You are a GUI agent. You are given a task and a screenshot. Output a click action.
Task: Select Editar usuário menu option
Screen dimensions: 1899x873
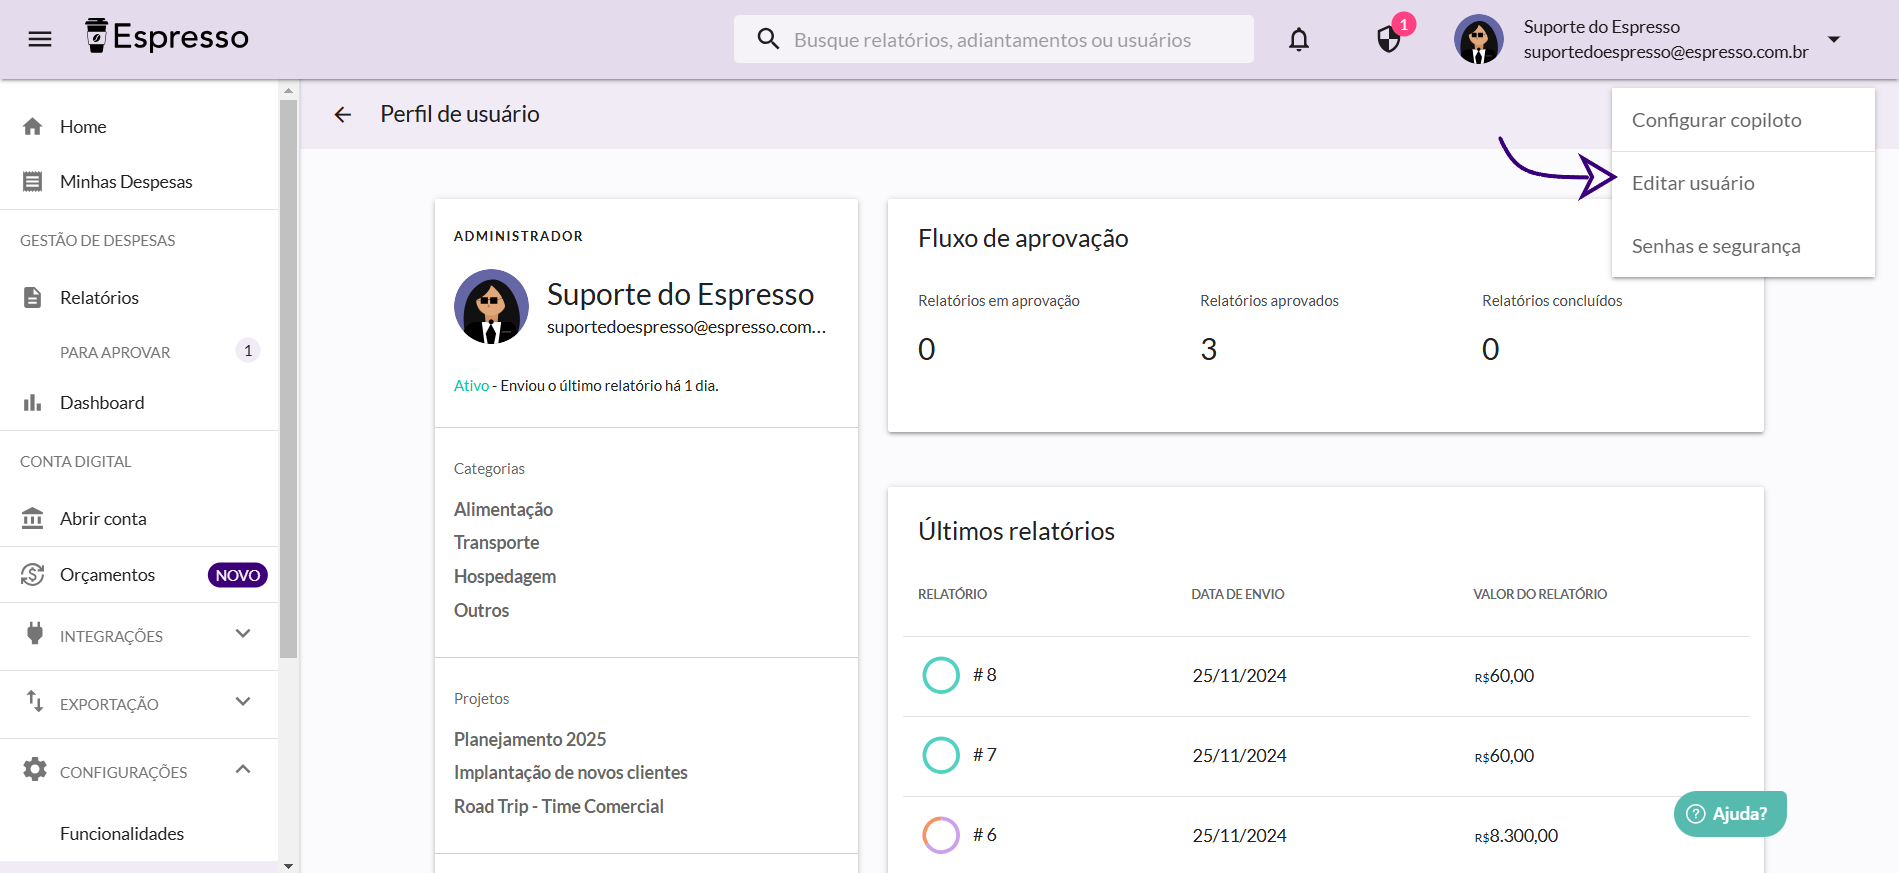pos(1743,183)
